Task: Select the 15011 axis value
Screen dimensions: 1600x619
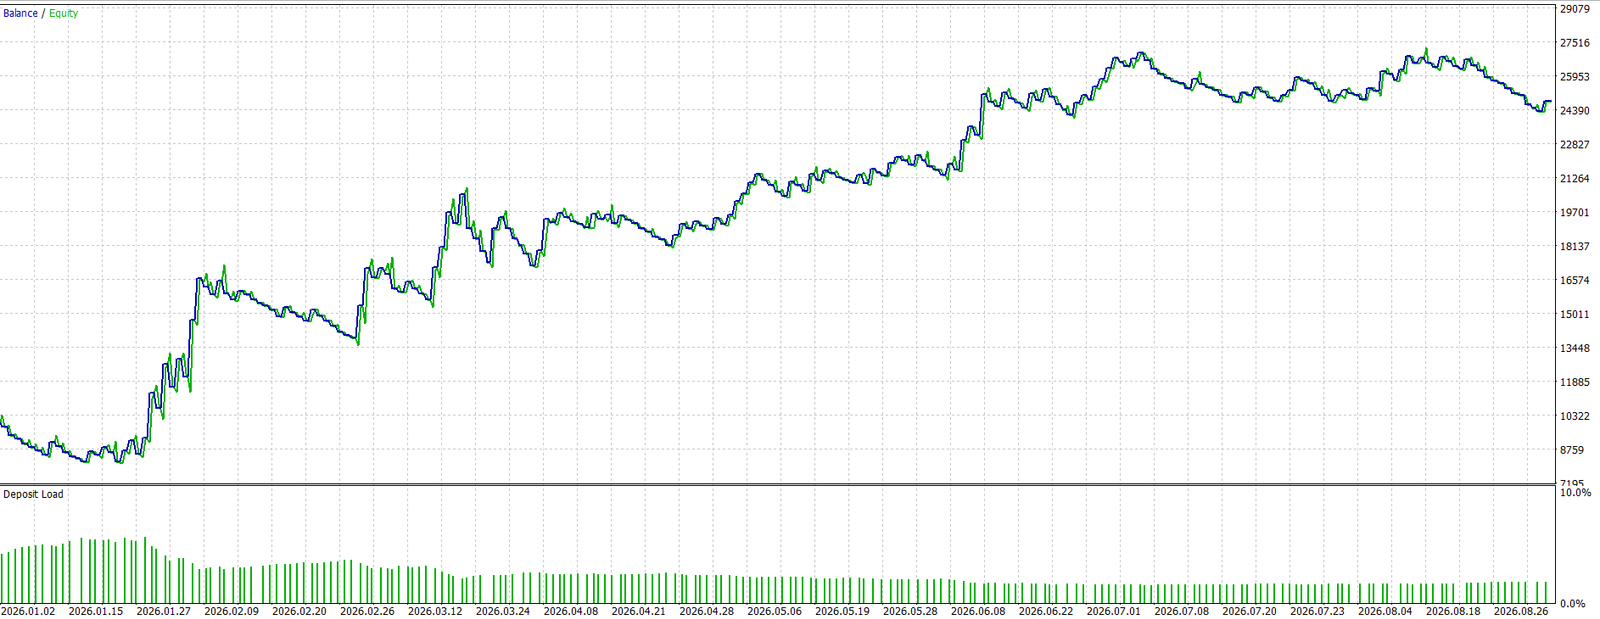Action: [1575, 315]
